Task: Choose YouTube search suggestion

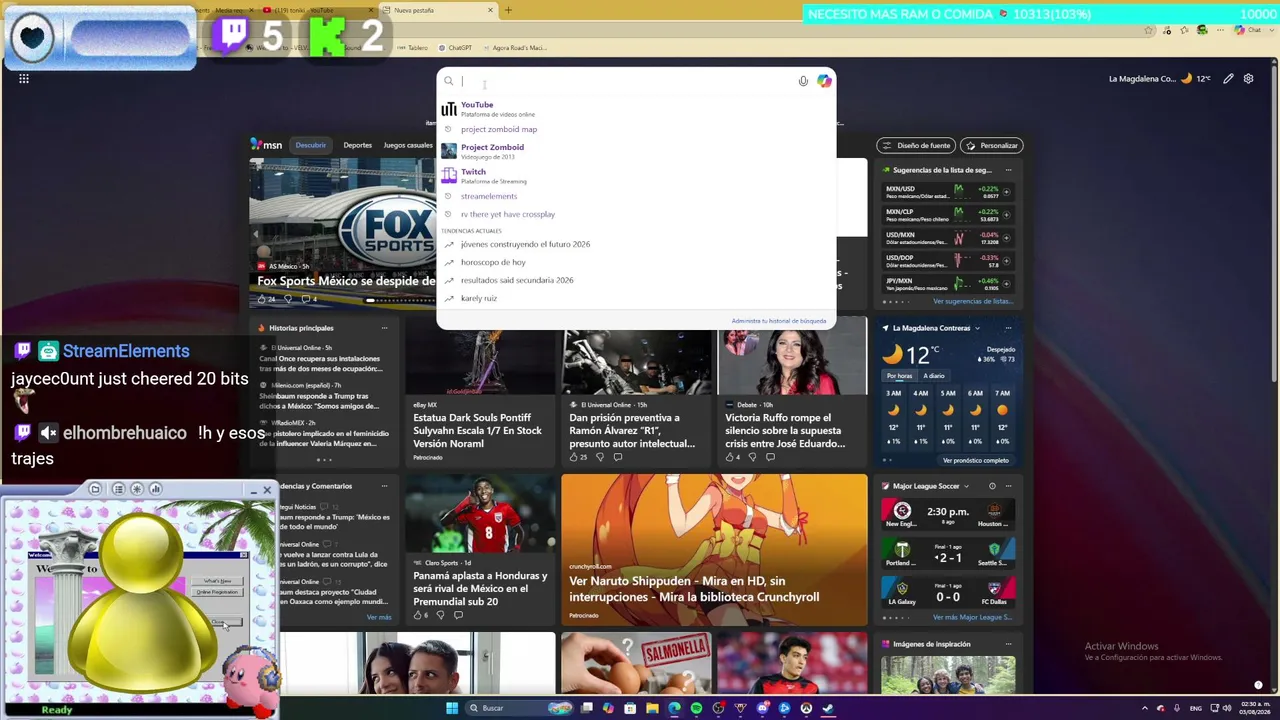Action: point(636,108)
